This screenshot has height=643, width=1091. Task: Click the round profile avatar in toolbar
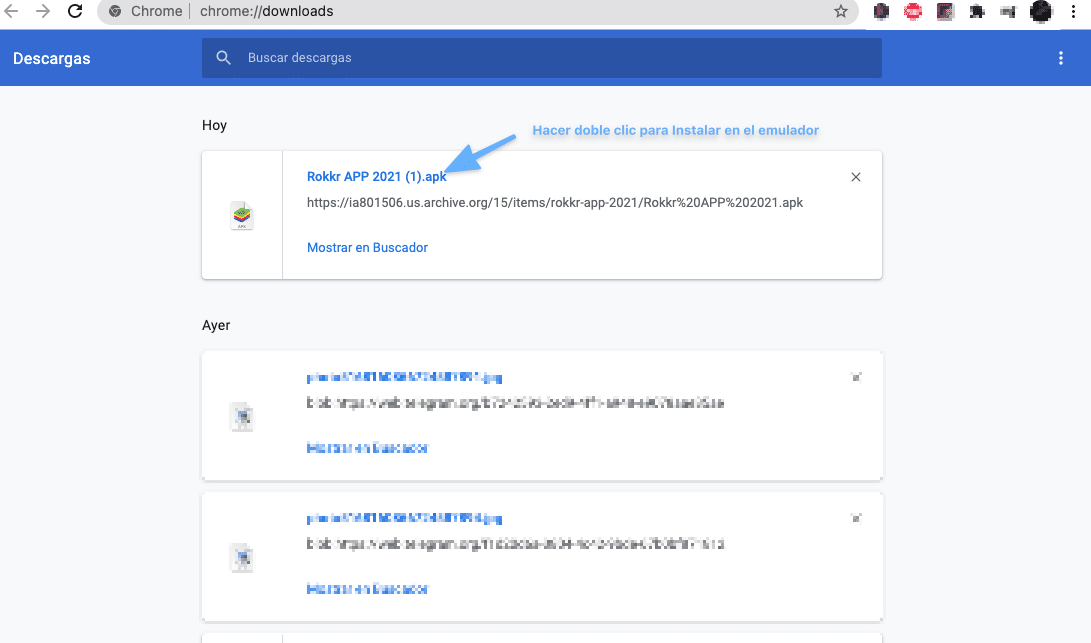[1041, 11]
